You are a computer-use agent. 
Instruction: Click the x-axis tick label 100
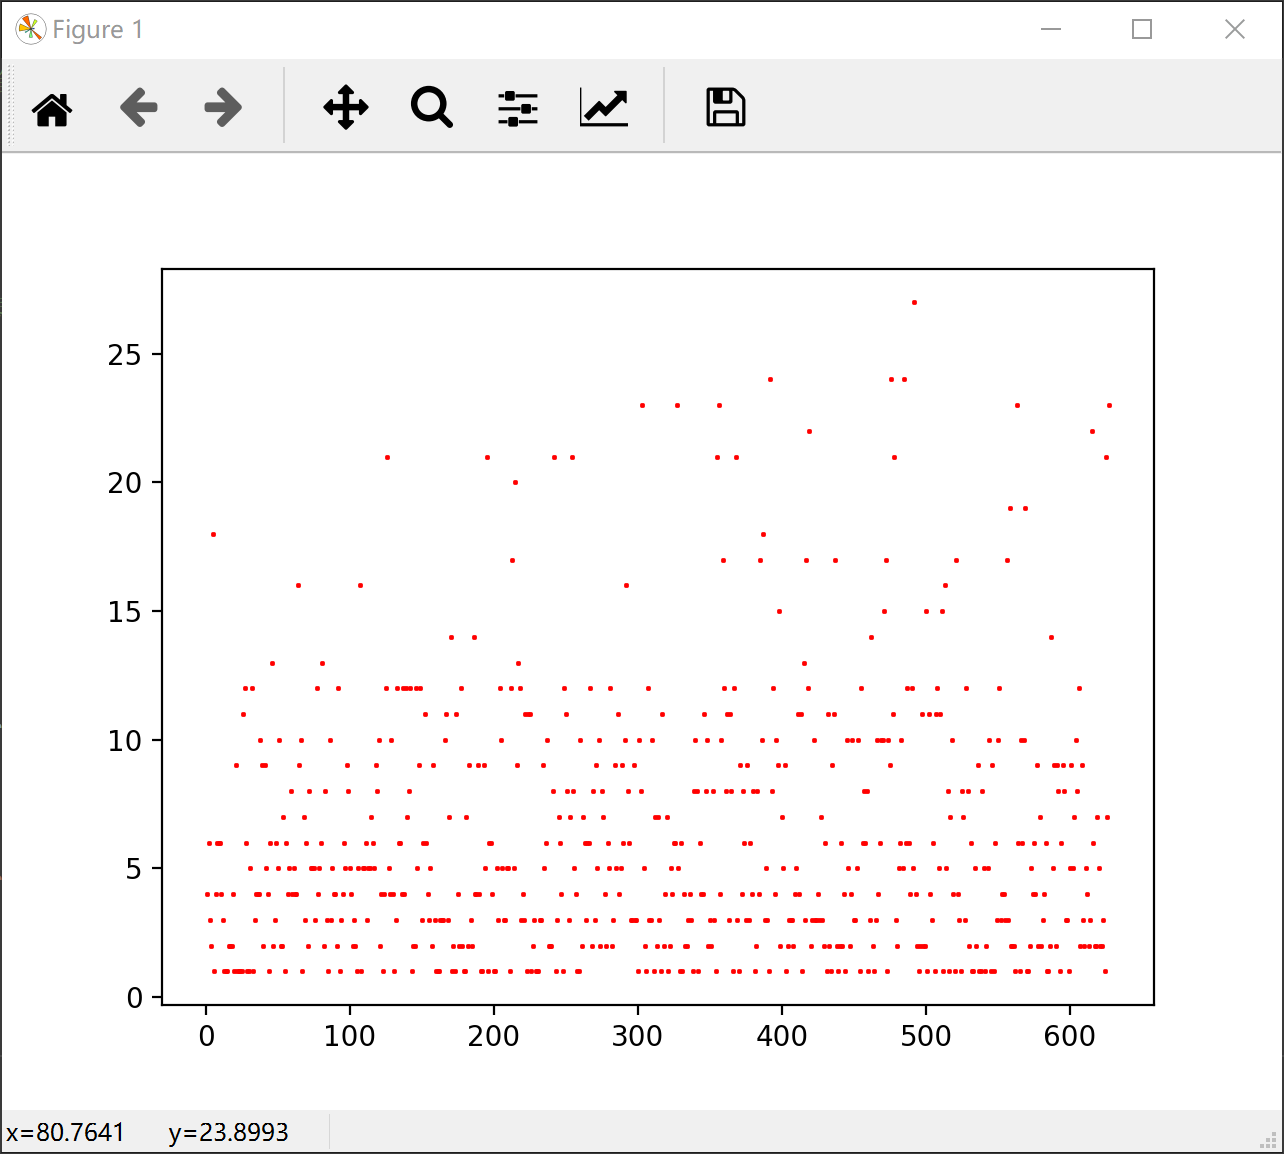coord(350,1036)
